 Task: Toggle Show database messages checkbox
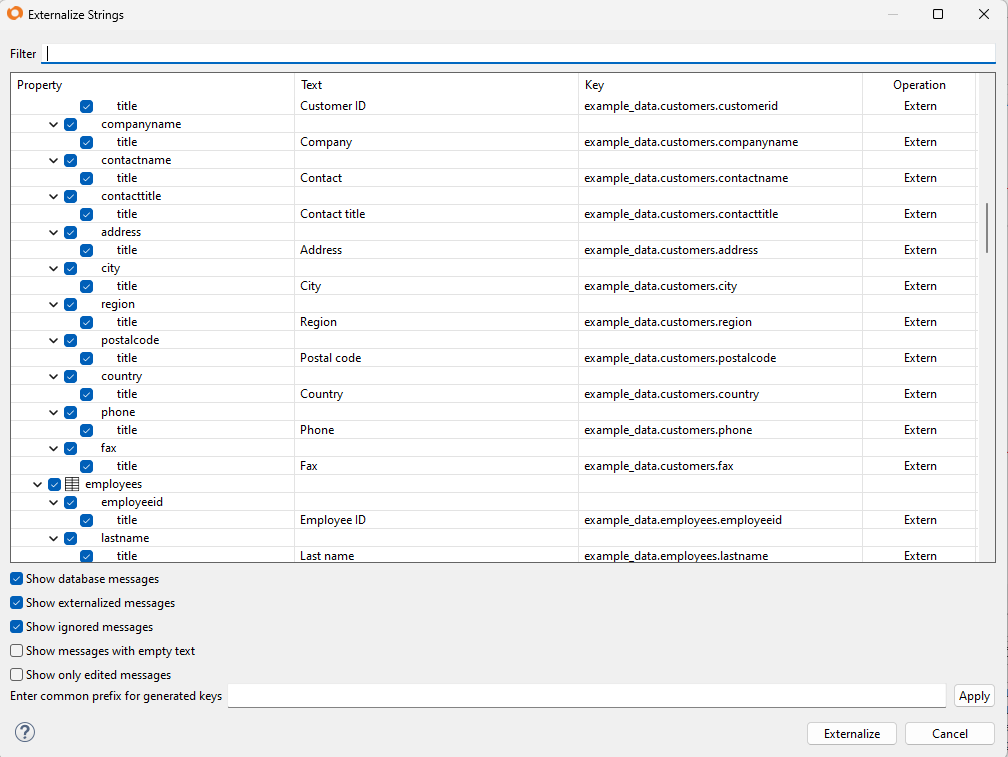[x=17, y=579]
